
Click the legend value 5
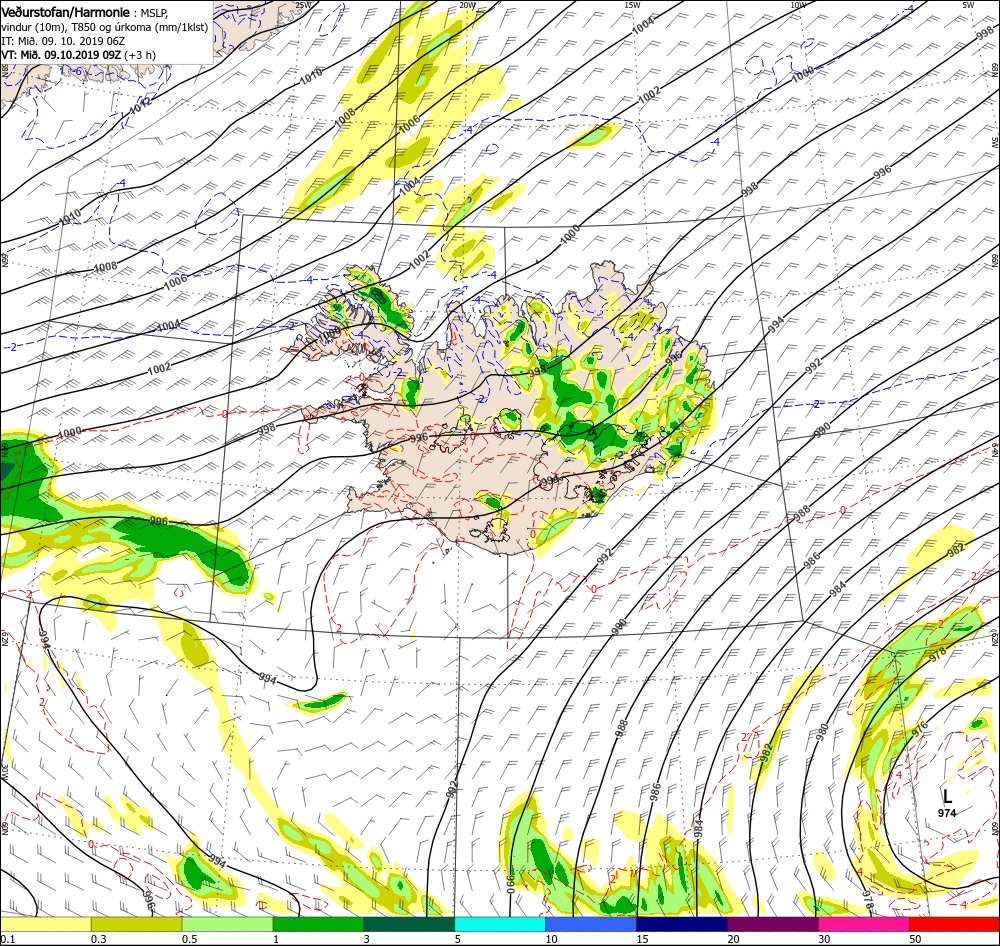coord(457,939)
